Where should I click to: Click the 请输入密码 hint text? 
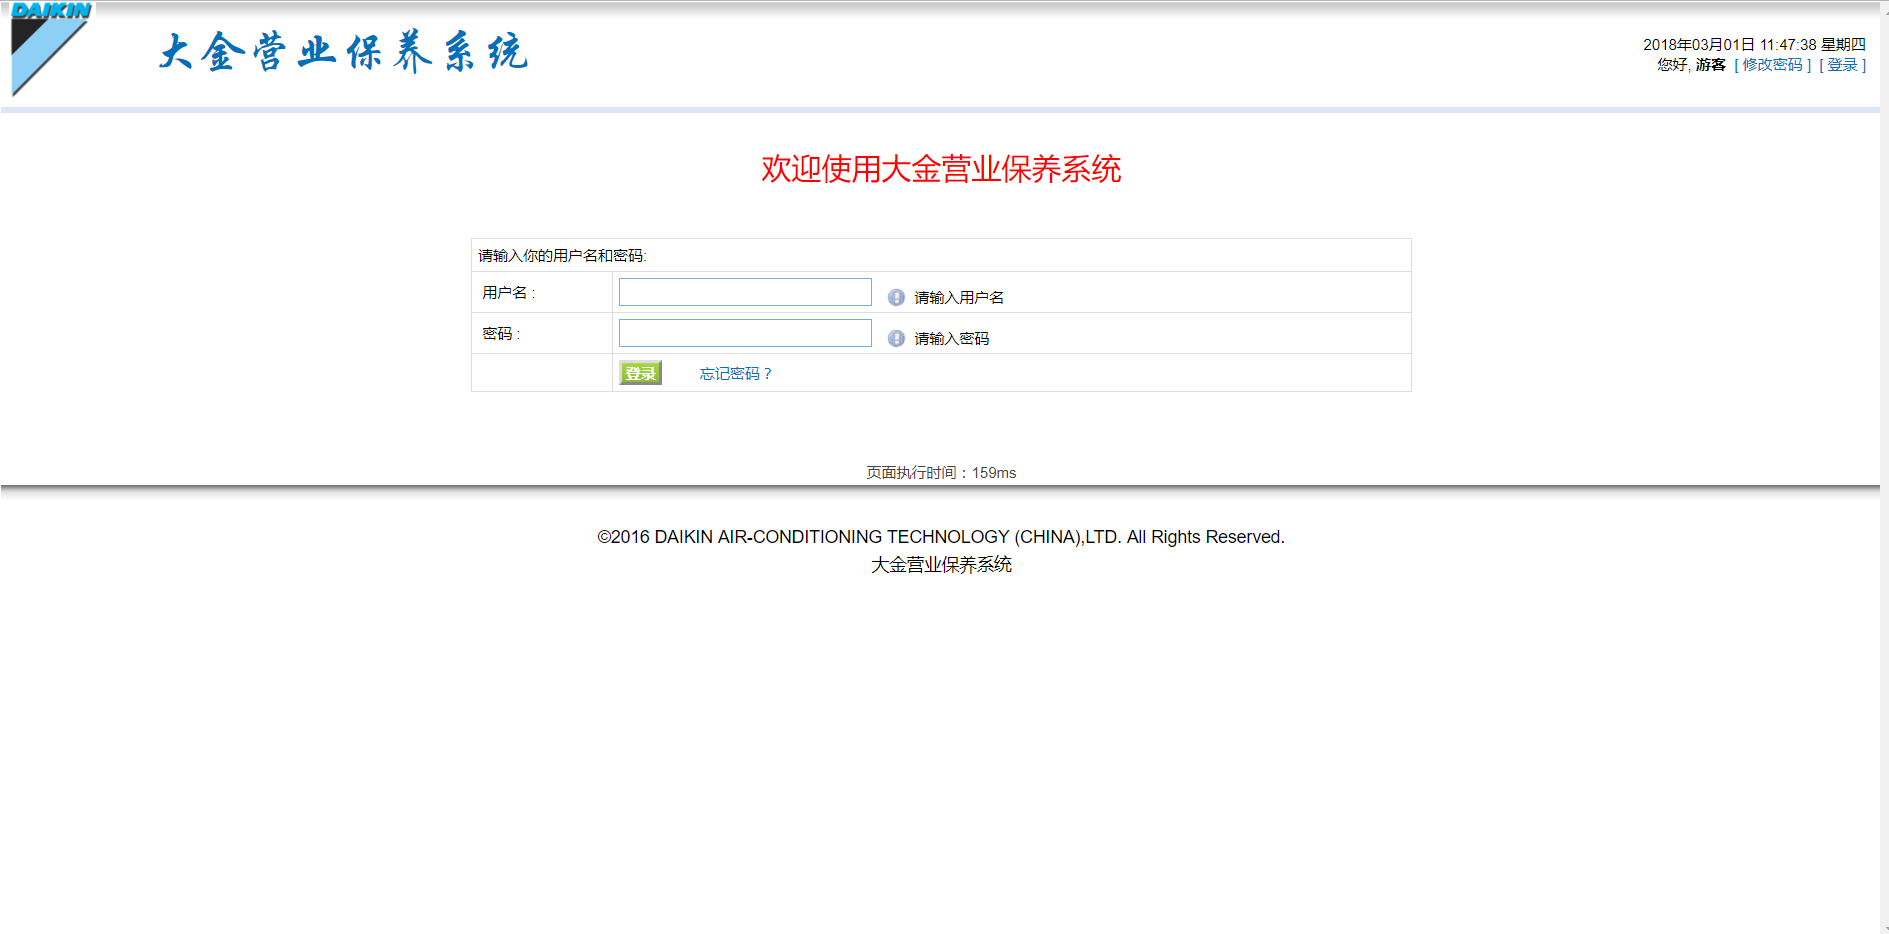(951, 339)
